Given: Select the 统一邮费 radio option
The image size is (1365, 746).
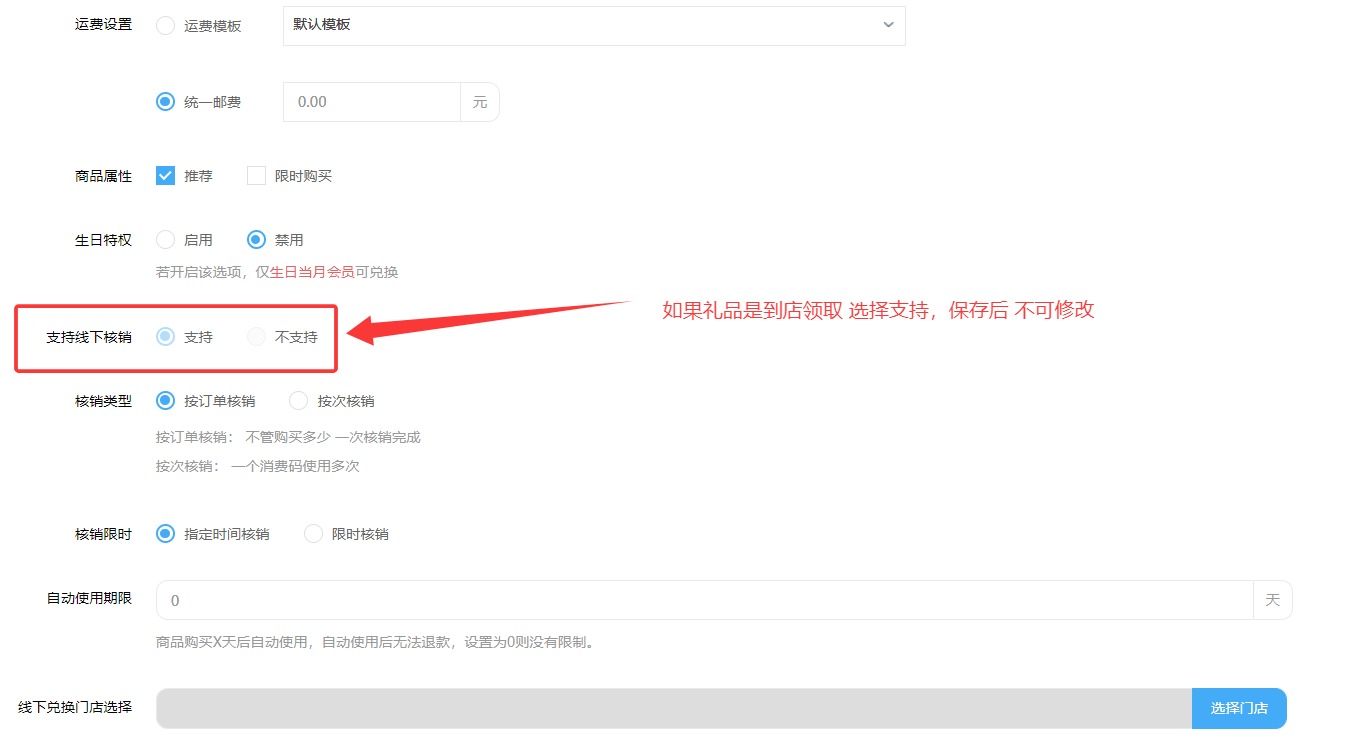Looking at the screenshot, I should pyautogui.click(x=166, y=102).
